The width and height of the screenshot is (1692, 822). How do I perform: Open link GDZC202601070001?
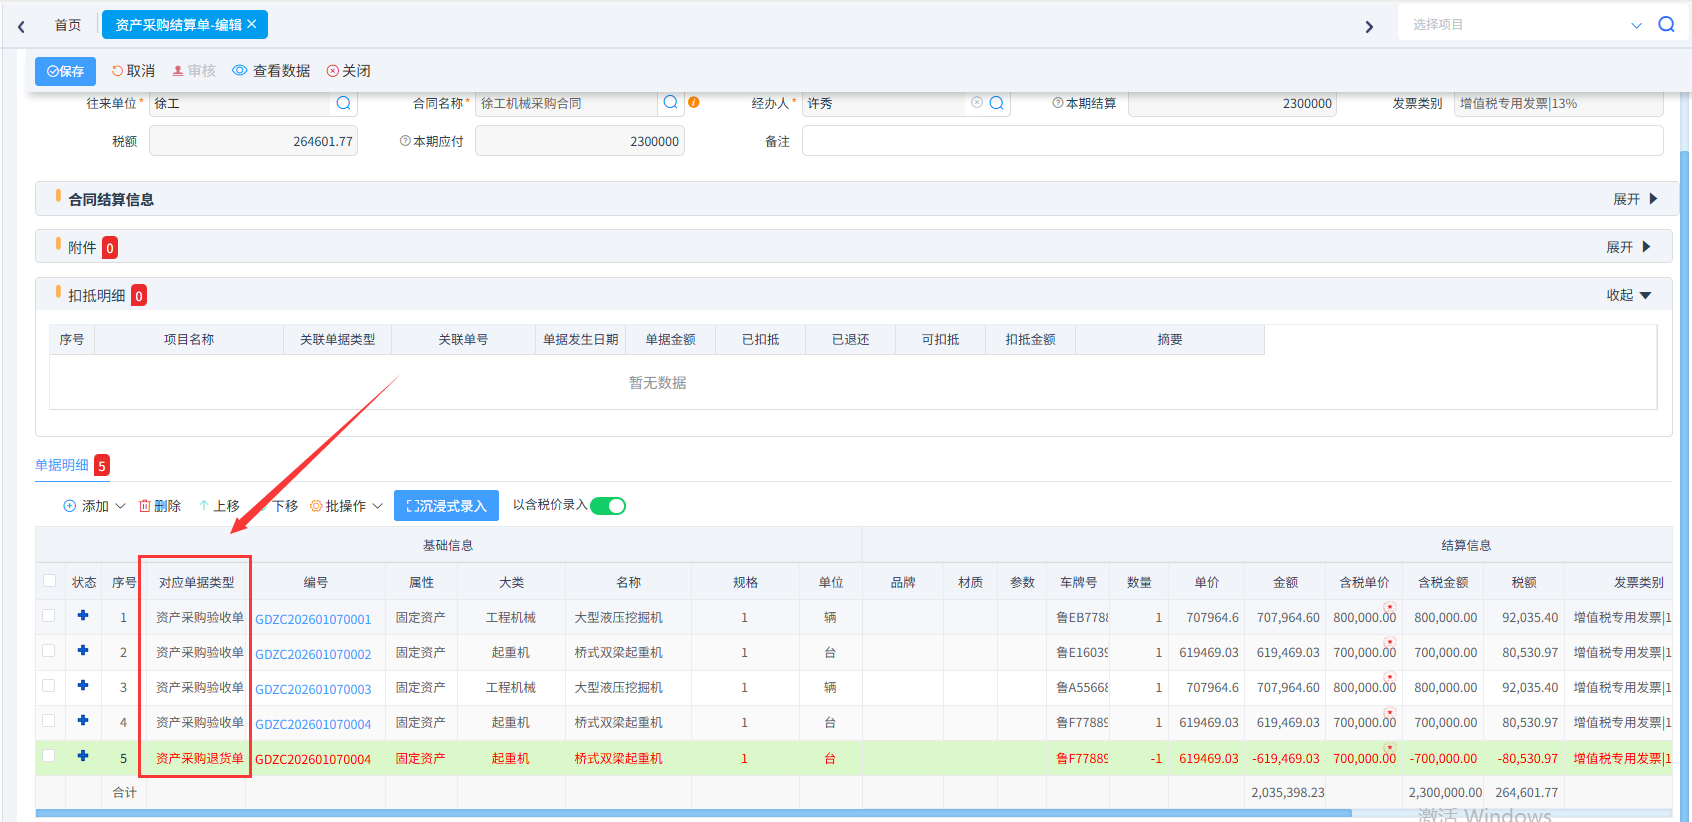tap(313, 619)
